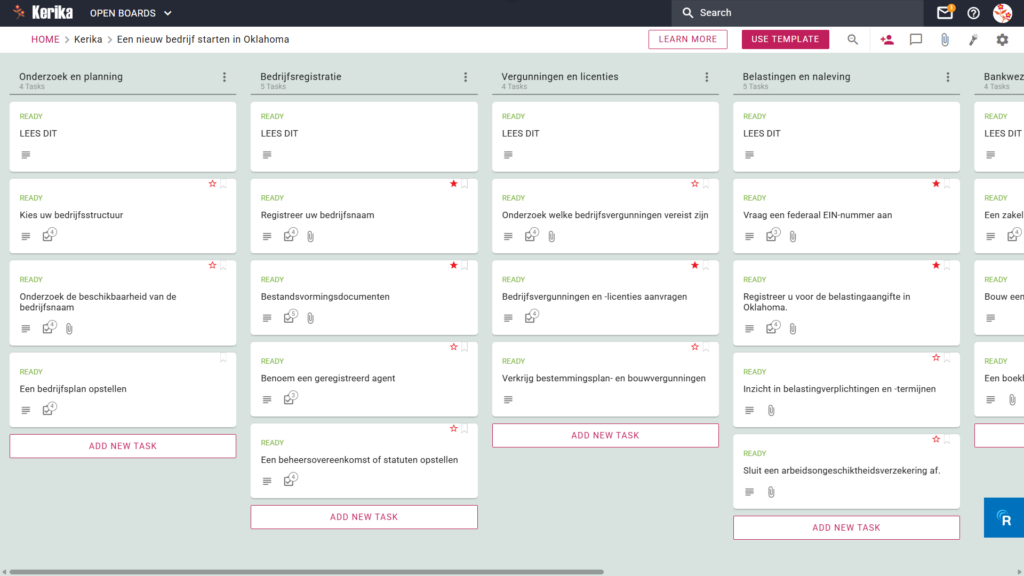Toggle star on 'Inzicht in belastingverplichtingen' card
This screenshot has height=576, width=1024.
pos(936,358)
